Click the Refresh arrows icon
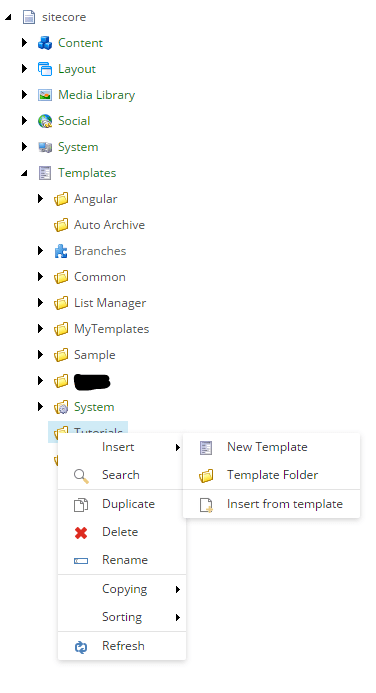 pos(81,647)
